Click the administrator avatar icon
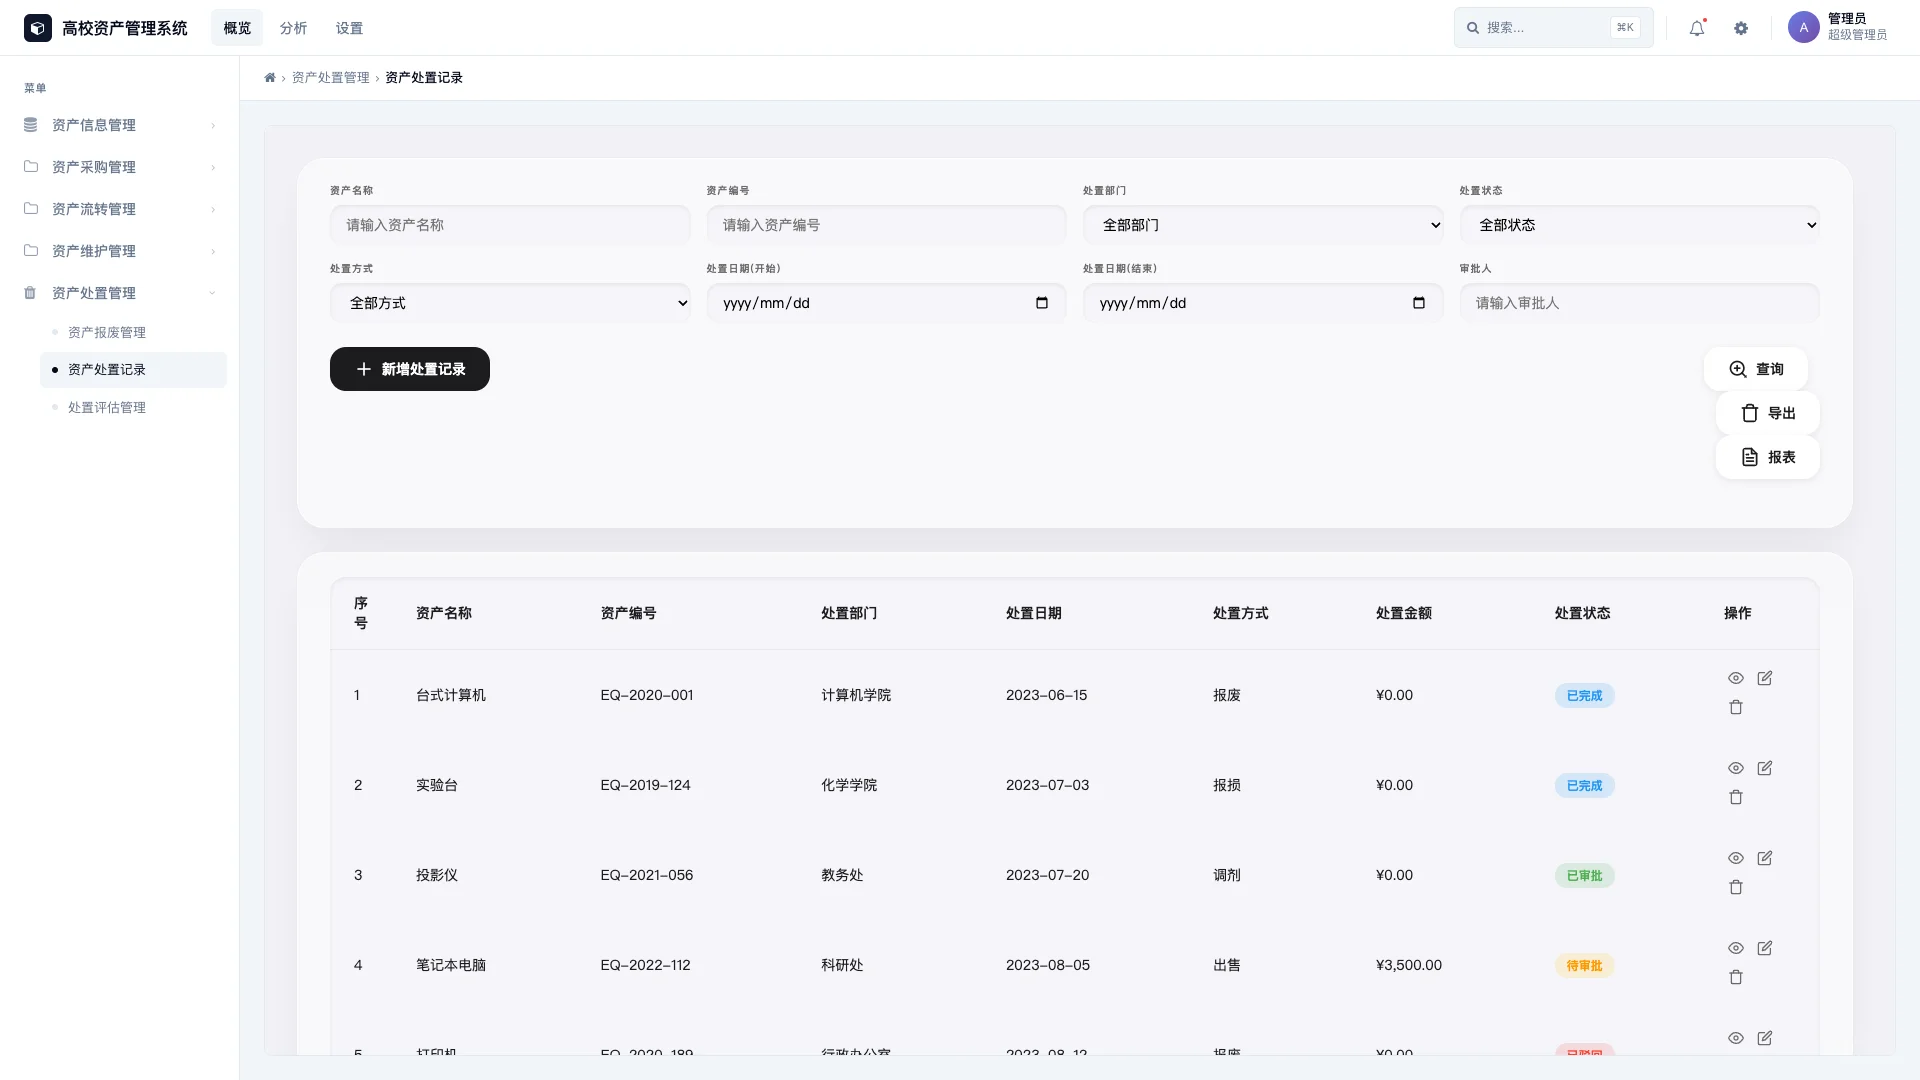 pos(1803,28)
